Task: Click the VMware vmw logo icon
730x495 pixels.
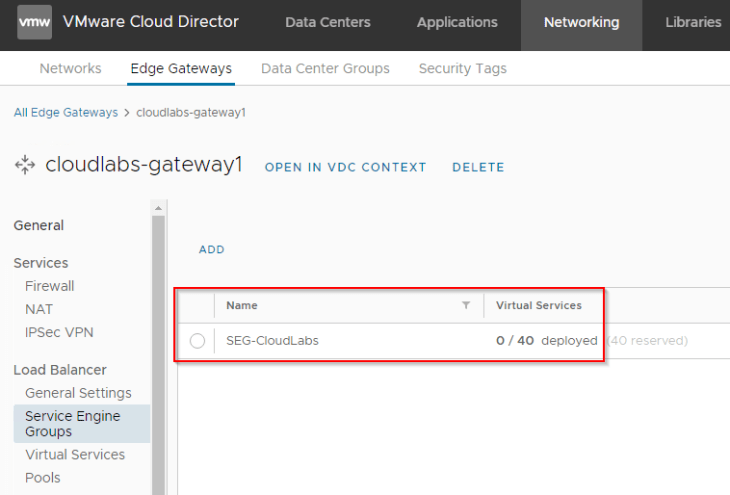Action: pyautogui.click(x=34, y=22)
